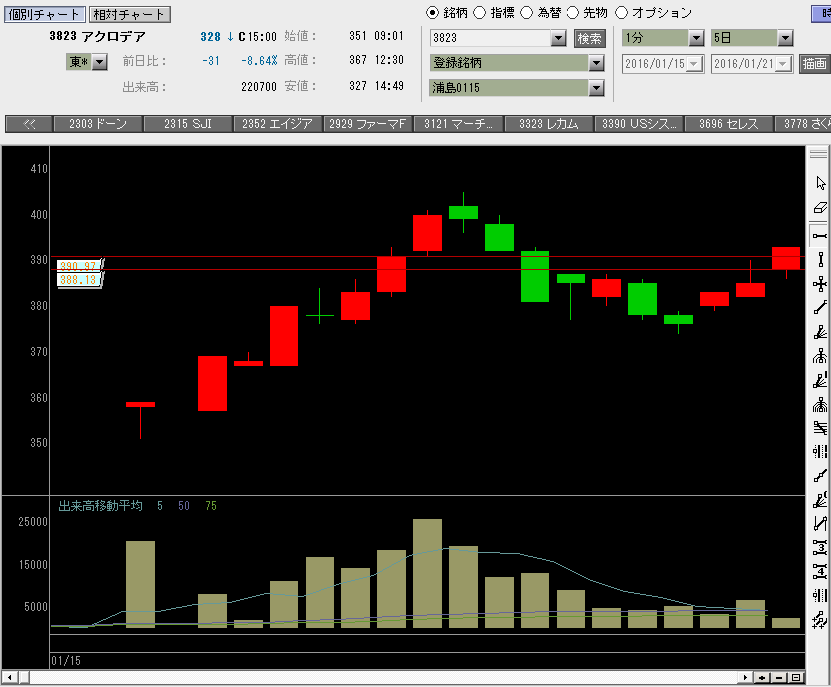Select the crosshair line tool
This screenshot has width=831, height=687.
[820, 284]
